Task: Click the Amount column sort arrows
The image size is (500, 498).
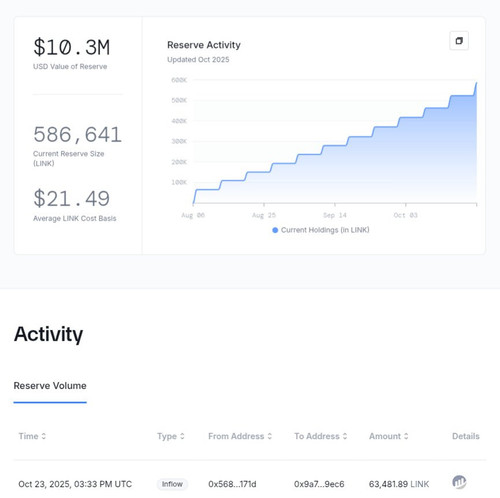Action: [x=406, y=436]
